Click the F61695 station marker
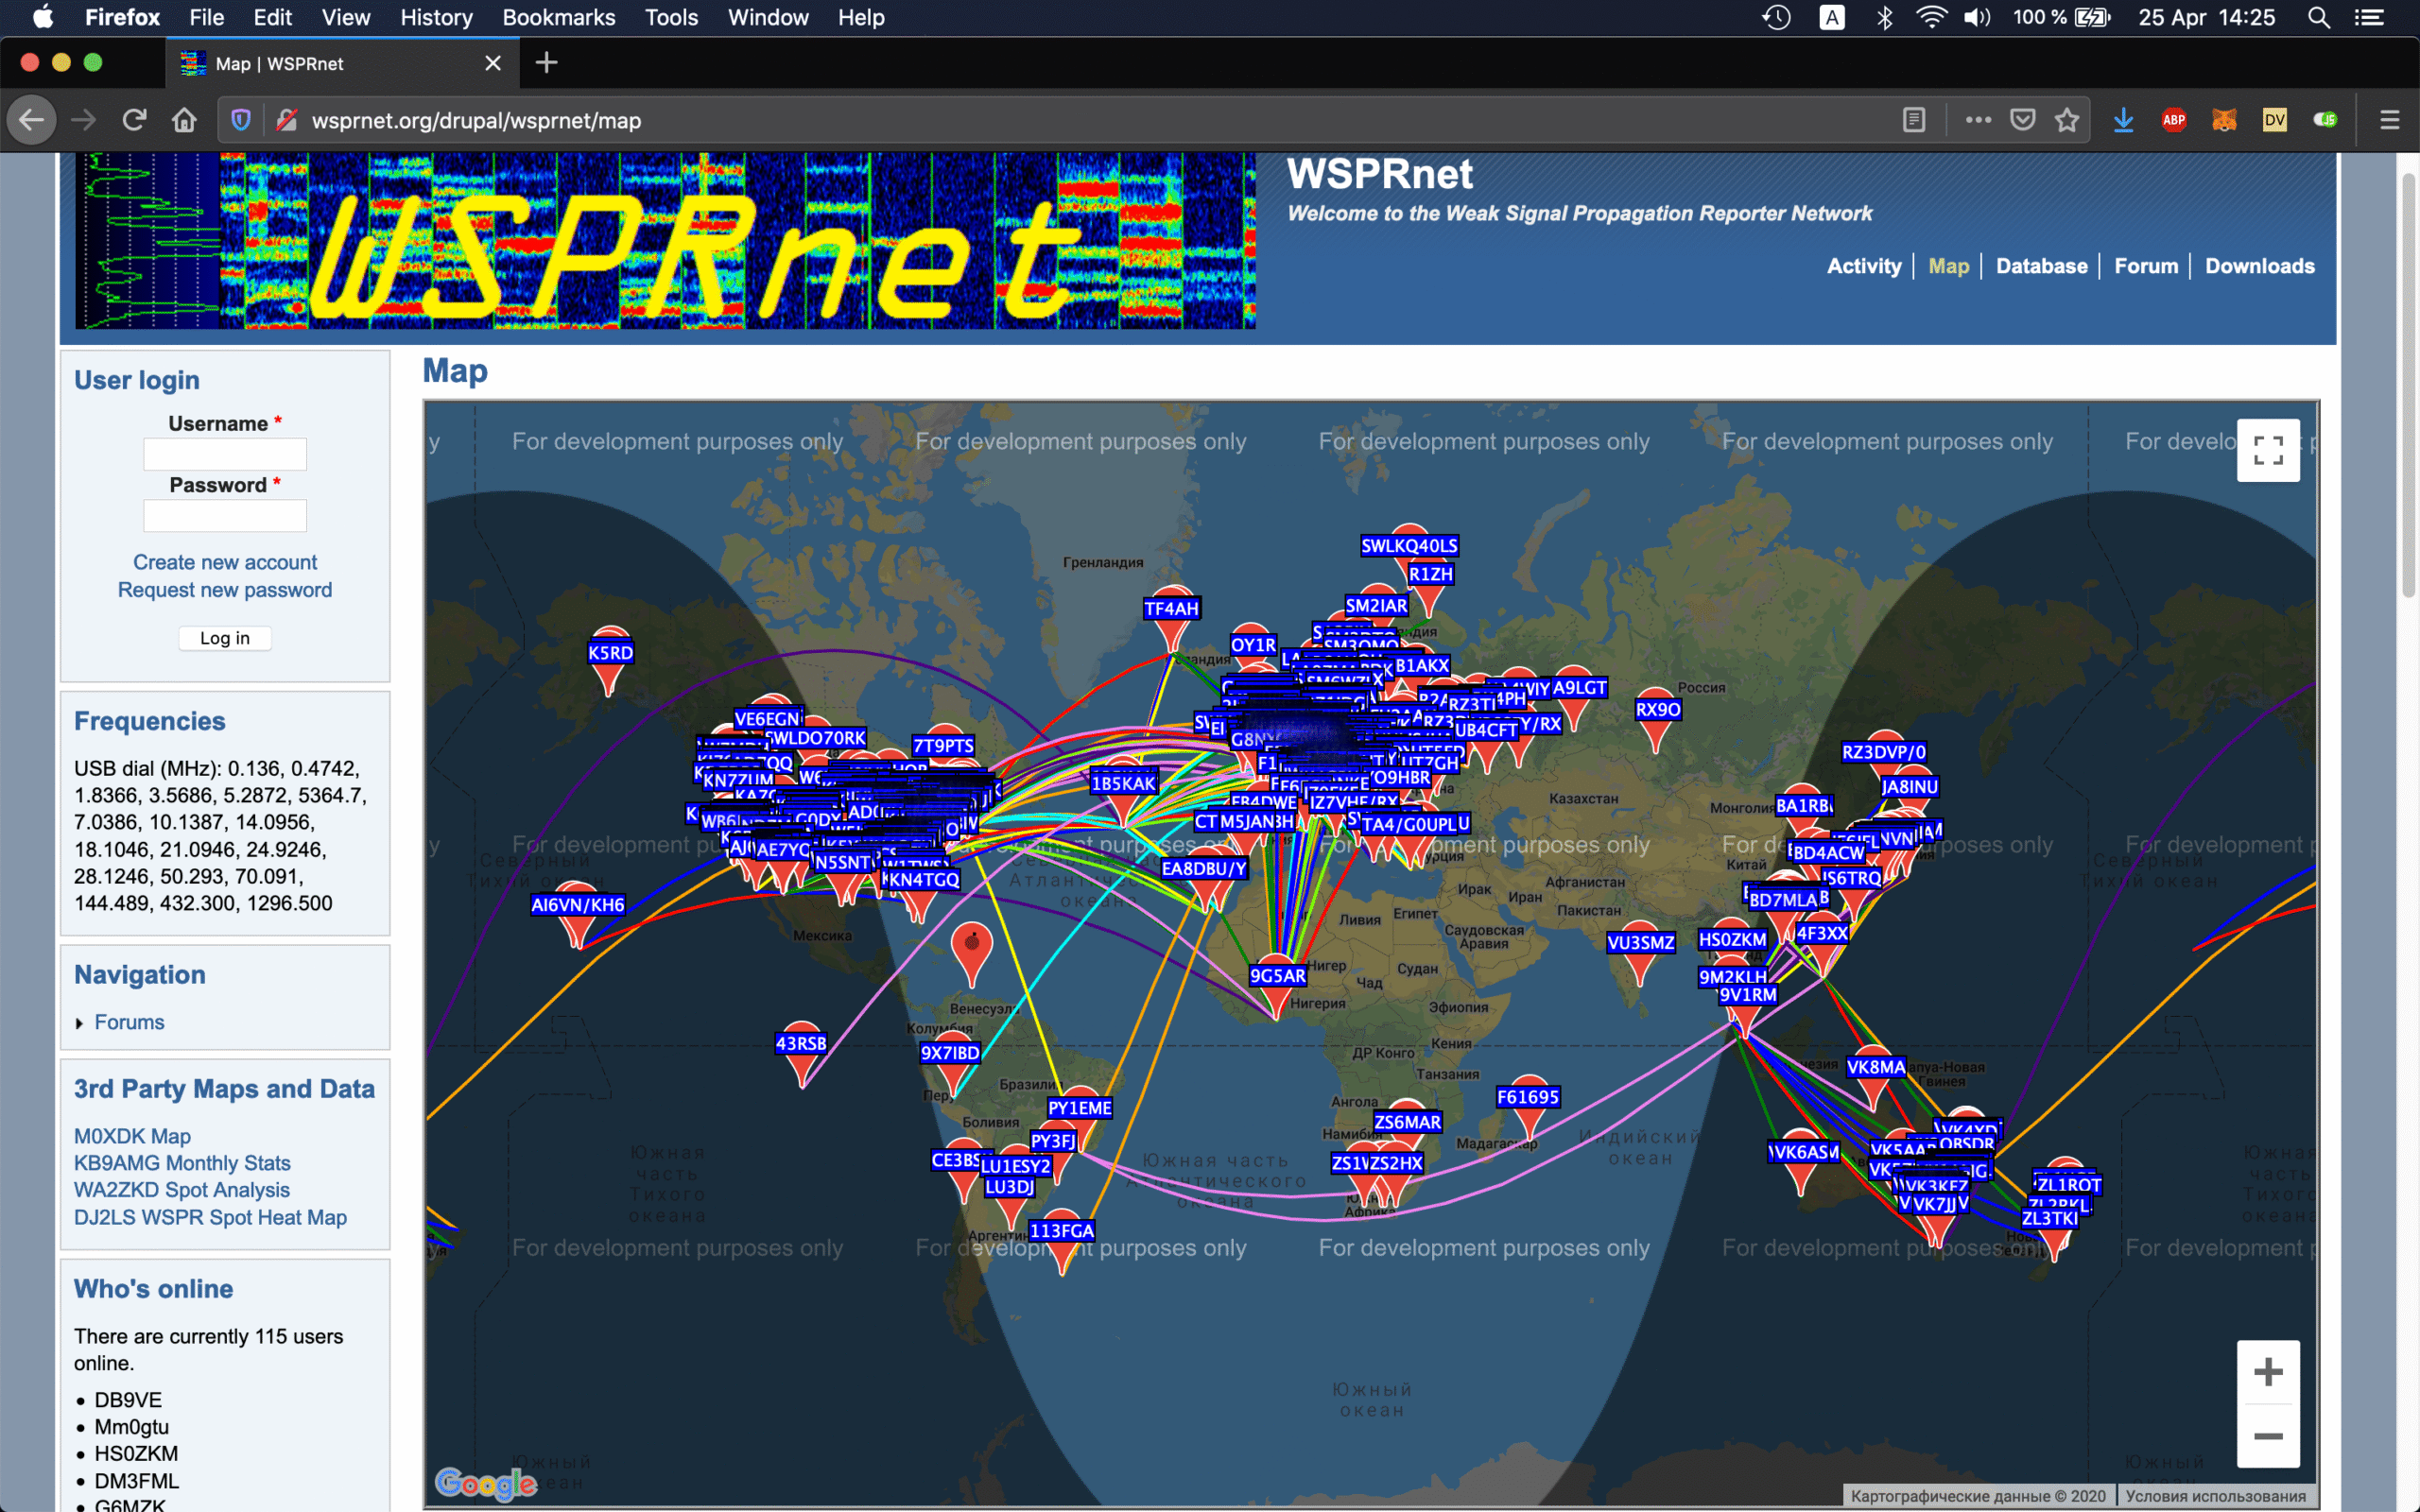Viewport: 2420px width, 1512px height. coord(1527,1108)
